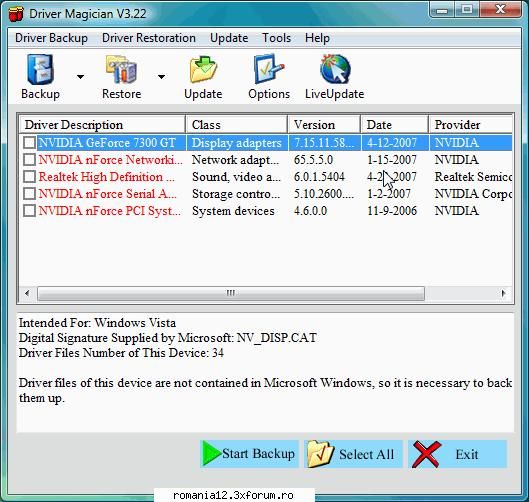Open the Driver Backup menu

[51, 38]
